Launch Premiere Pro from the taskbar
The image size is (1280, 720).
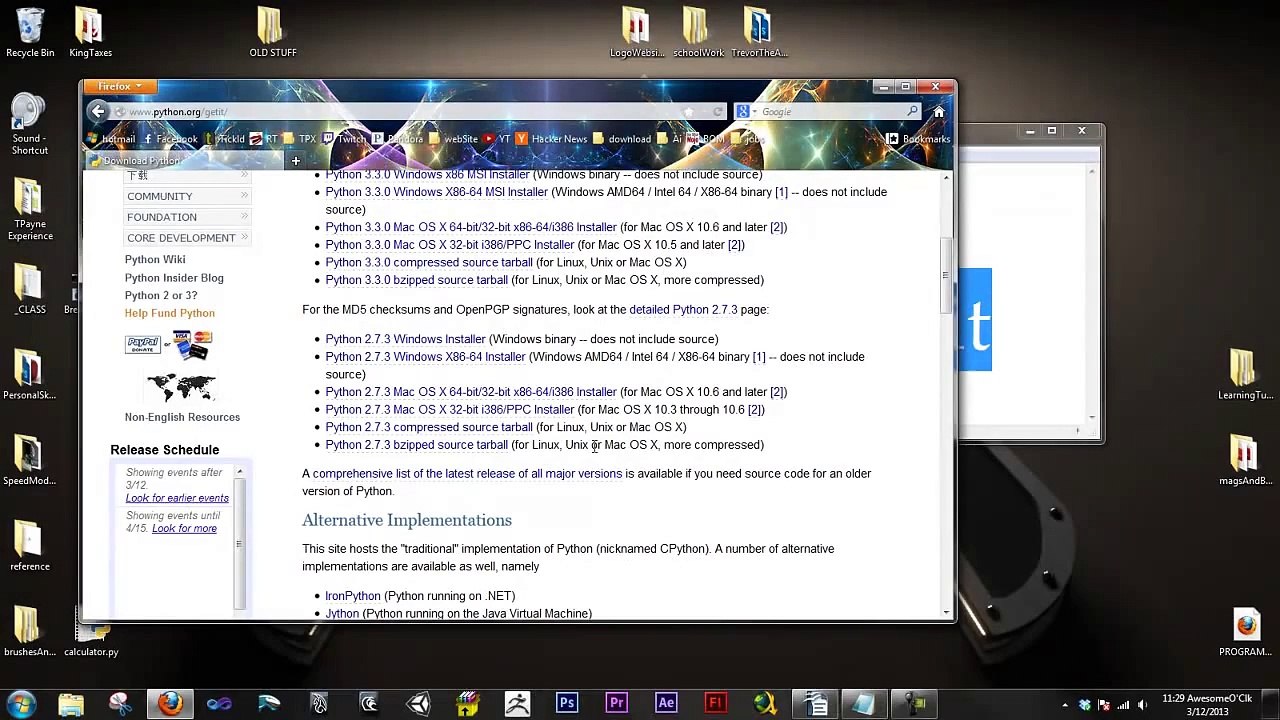tap(616, 704)
